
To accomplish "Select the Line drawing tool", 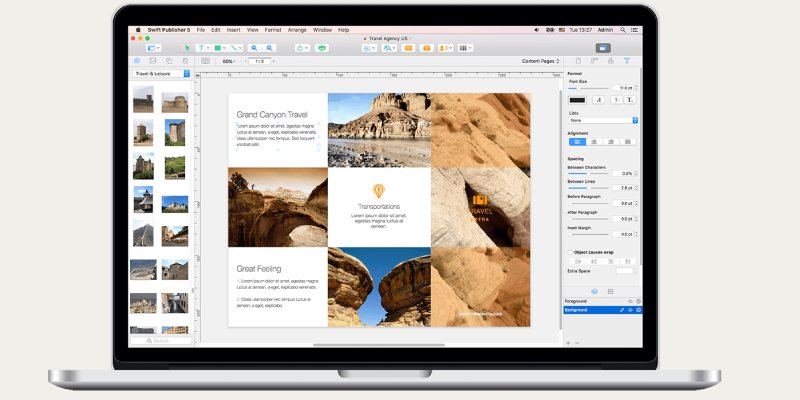I will coord(236,48).
